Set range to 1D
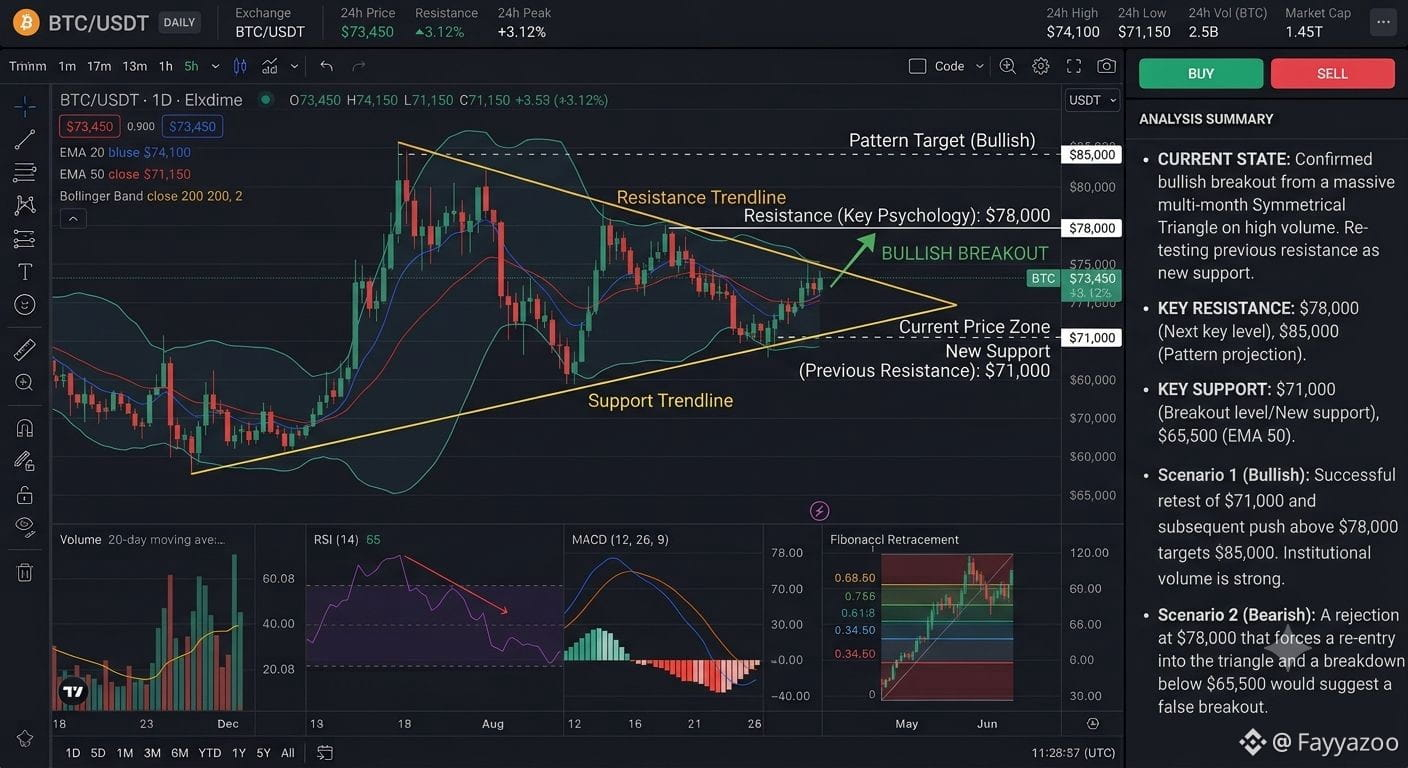The width and height of the screenshot is (1408, 768). (73, 752)
